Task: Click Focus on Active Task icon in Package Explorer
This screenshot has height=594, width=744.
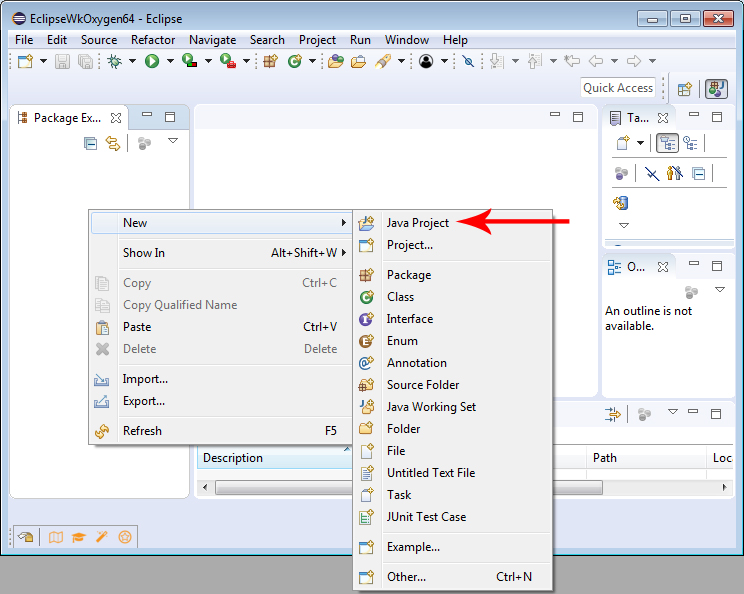Action: (x=144, y=143)
